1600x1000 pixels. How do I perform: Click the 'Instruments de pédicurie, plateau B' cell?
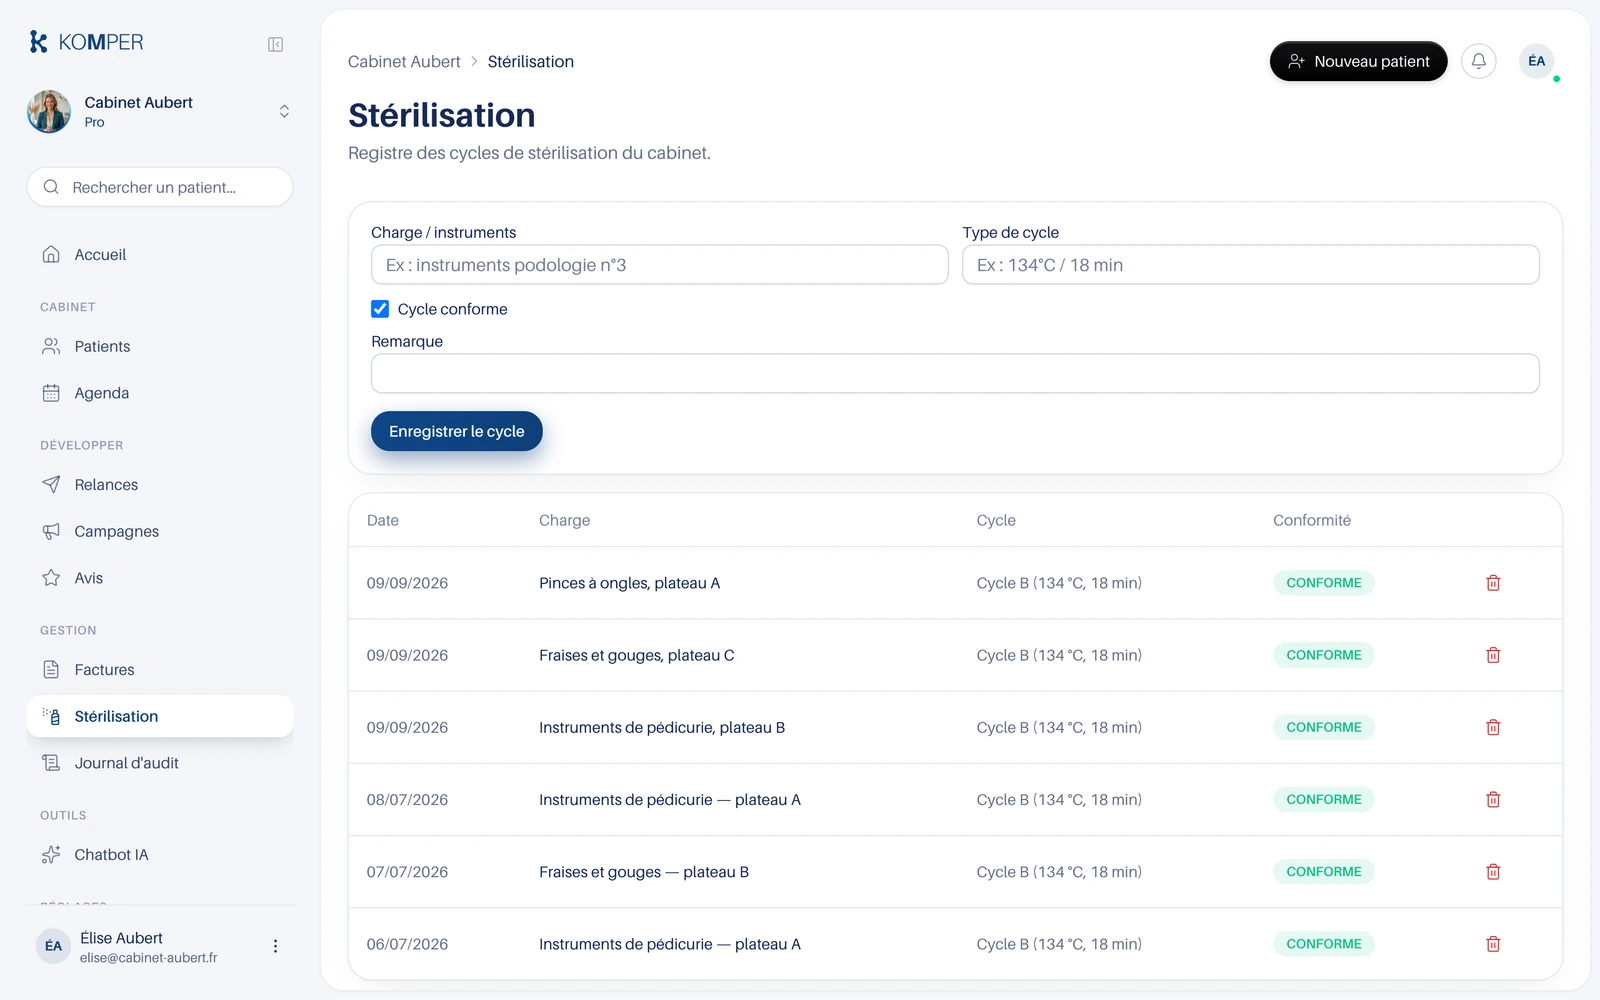(662, 727)
